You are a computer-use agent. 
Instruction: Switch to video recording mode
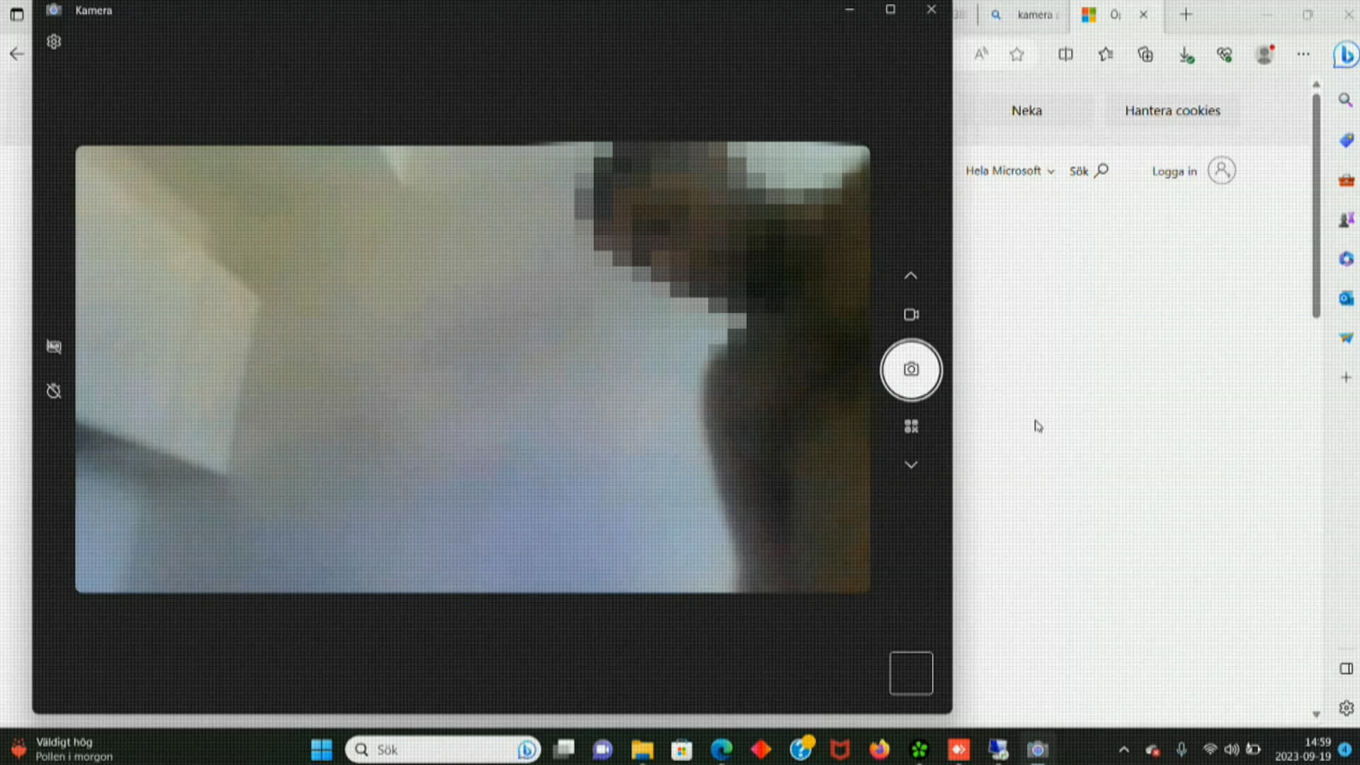[911, 315]
